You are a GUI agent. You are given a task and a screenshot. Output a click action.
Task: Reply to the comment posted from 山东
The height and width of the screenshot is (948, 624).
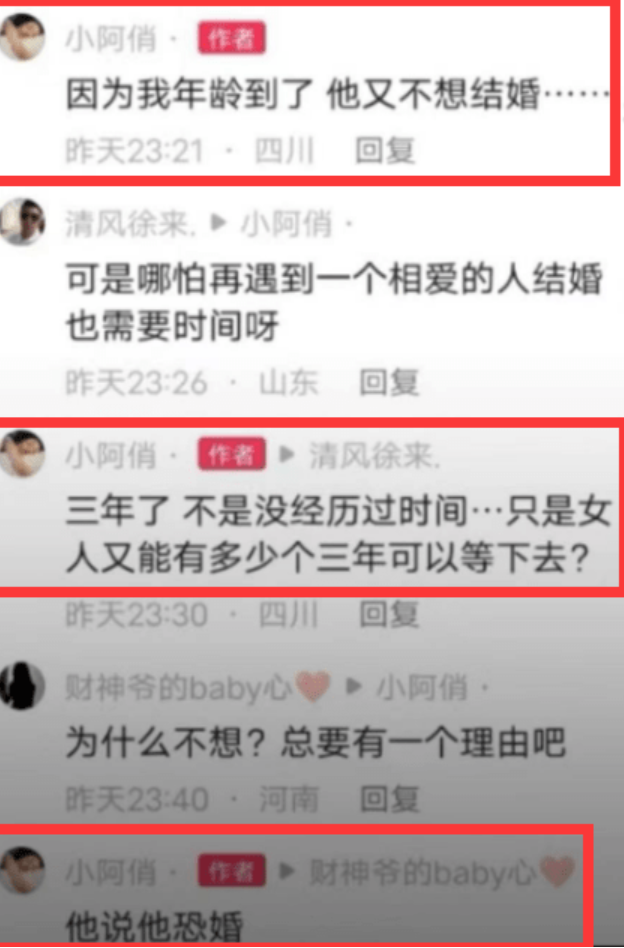[x=389, y=383]
